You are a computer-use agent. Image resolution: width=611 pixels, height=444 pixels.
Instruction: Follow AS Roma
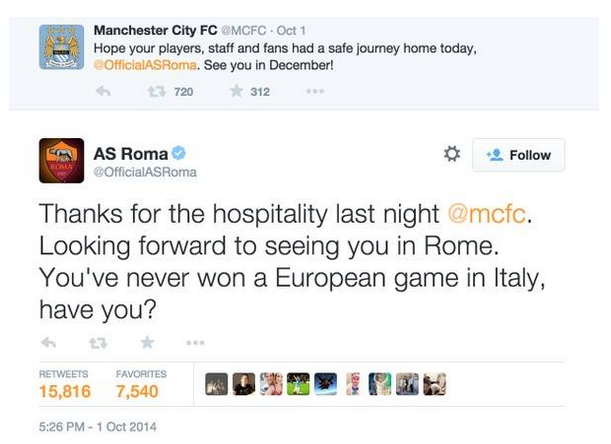point(518,155)
